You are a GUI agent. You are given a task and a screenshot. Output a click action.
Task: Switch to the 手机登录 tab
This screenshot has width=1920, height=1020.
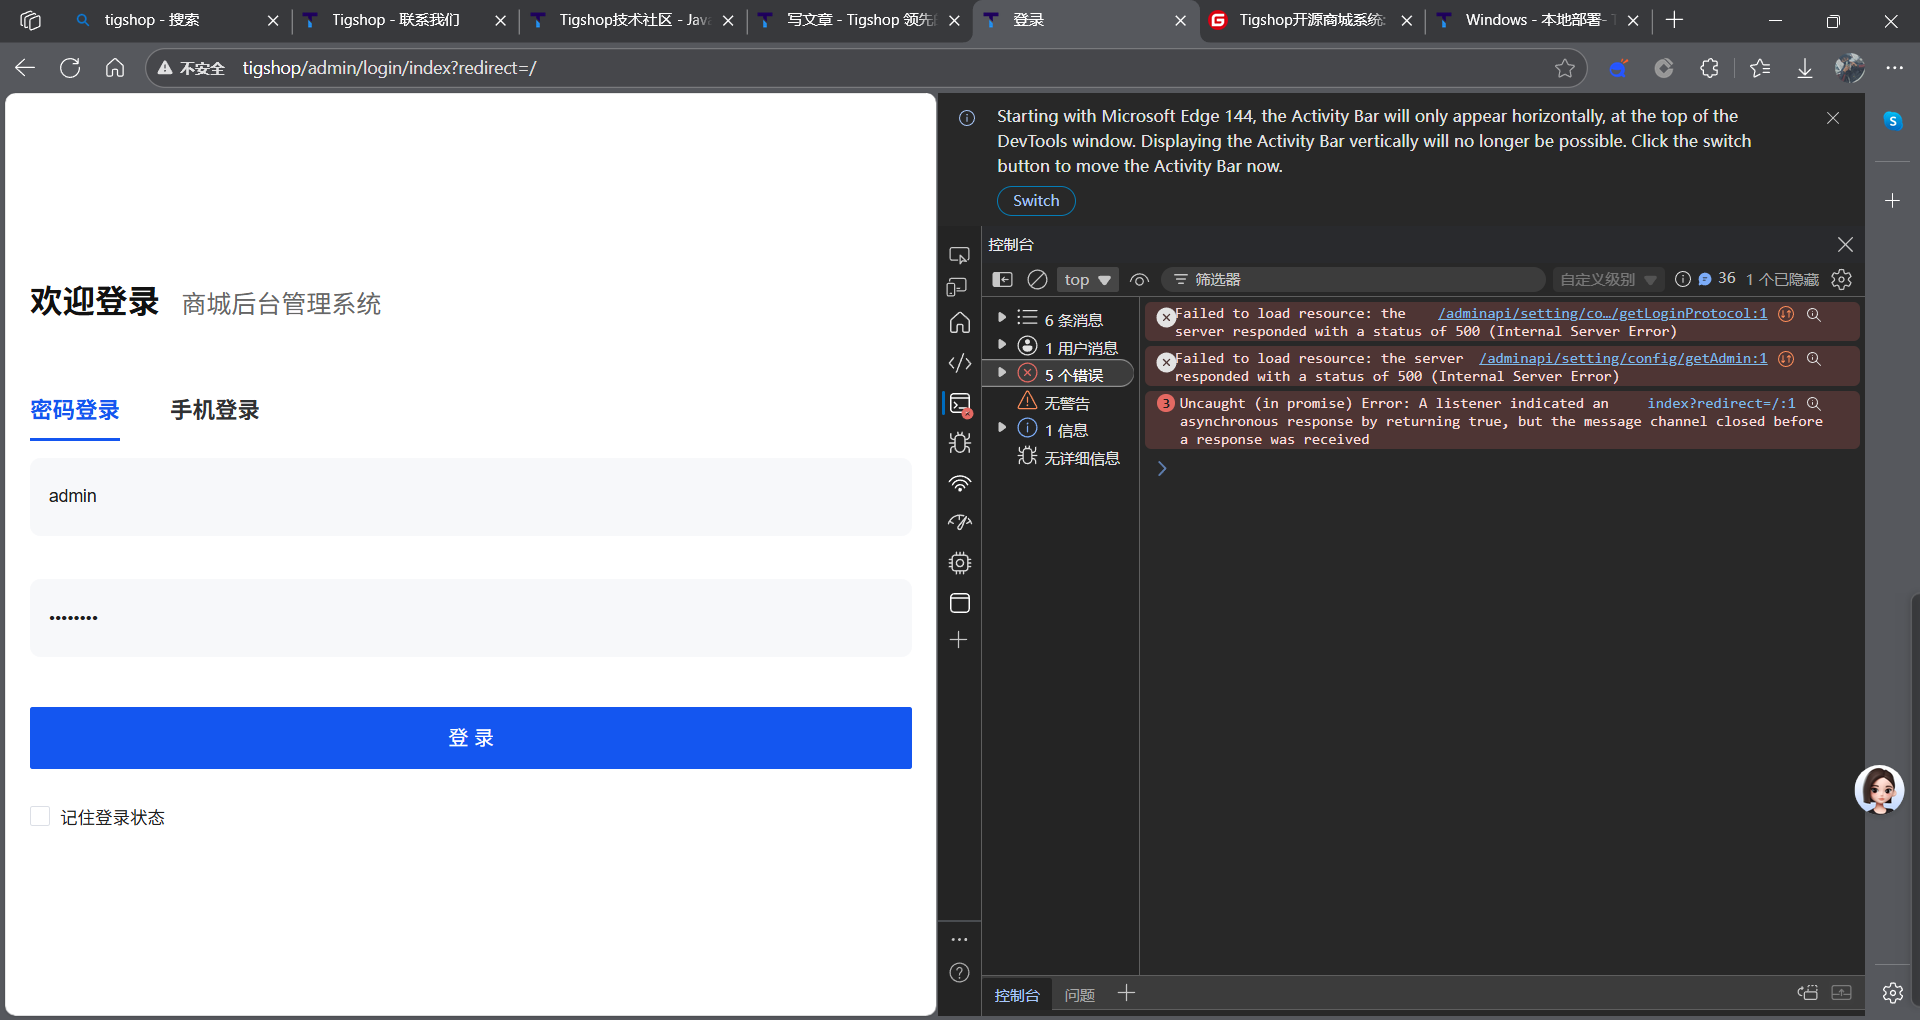[x=214, y=410]
